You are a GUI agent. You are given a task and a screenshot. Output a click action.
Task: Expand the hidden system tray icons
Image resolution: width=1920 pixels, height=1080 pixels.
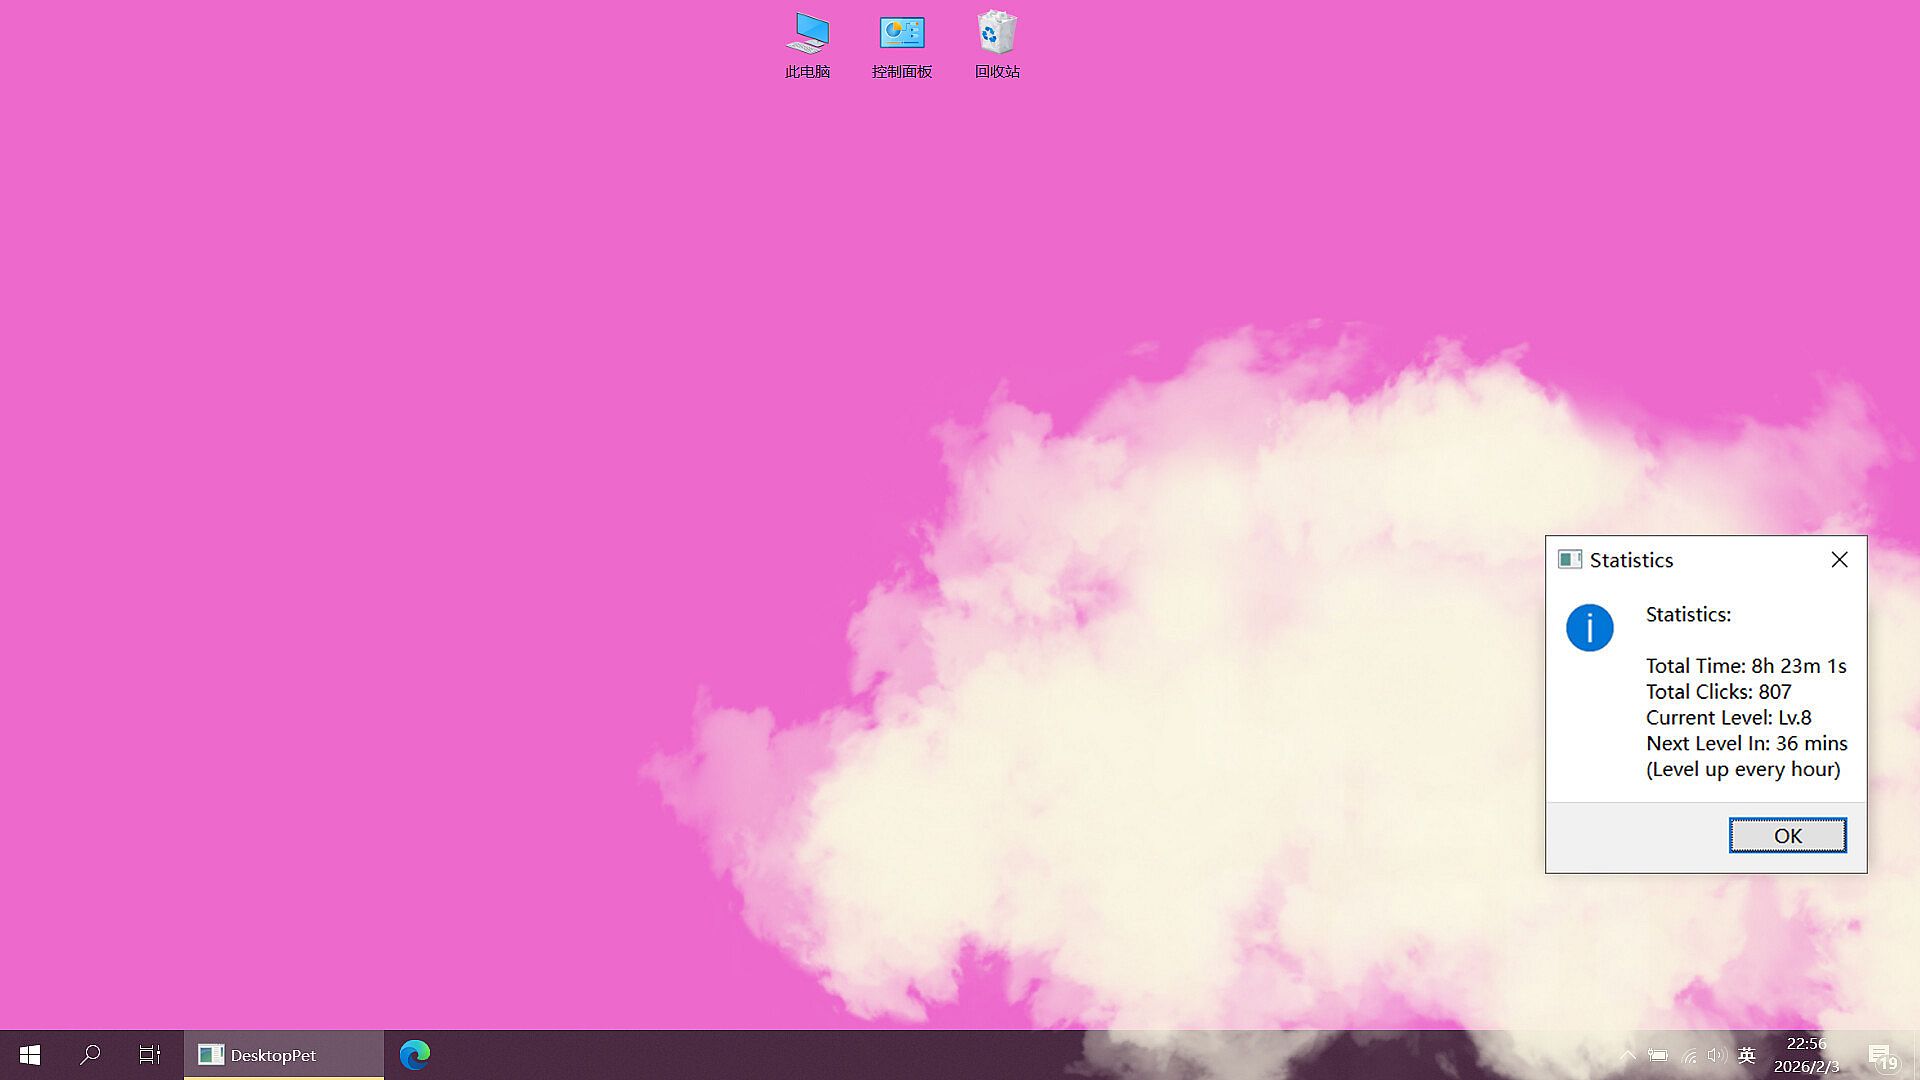pyautogui.click(x=1627, y=1055)
